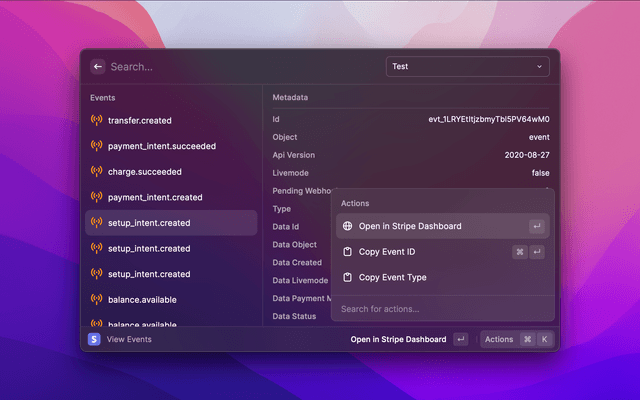The image size is (640, 400).
Task: Focus the Search events input field
Action: click(240, 67)
